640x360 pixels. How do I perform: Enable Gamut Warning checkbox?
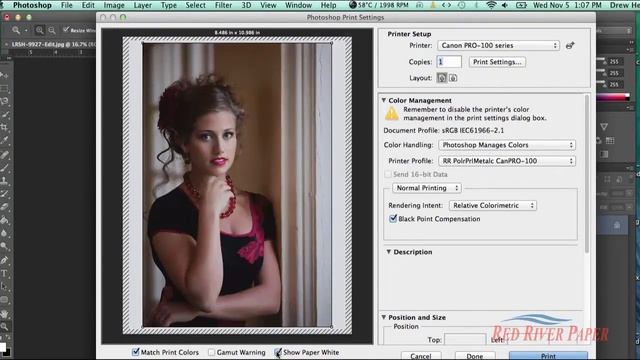(x=211, y=352)
